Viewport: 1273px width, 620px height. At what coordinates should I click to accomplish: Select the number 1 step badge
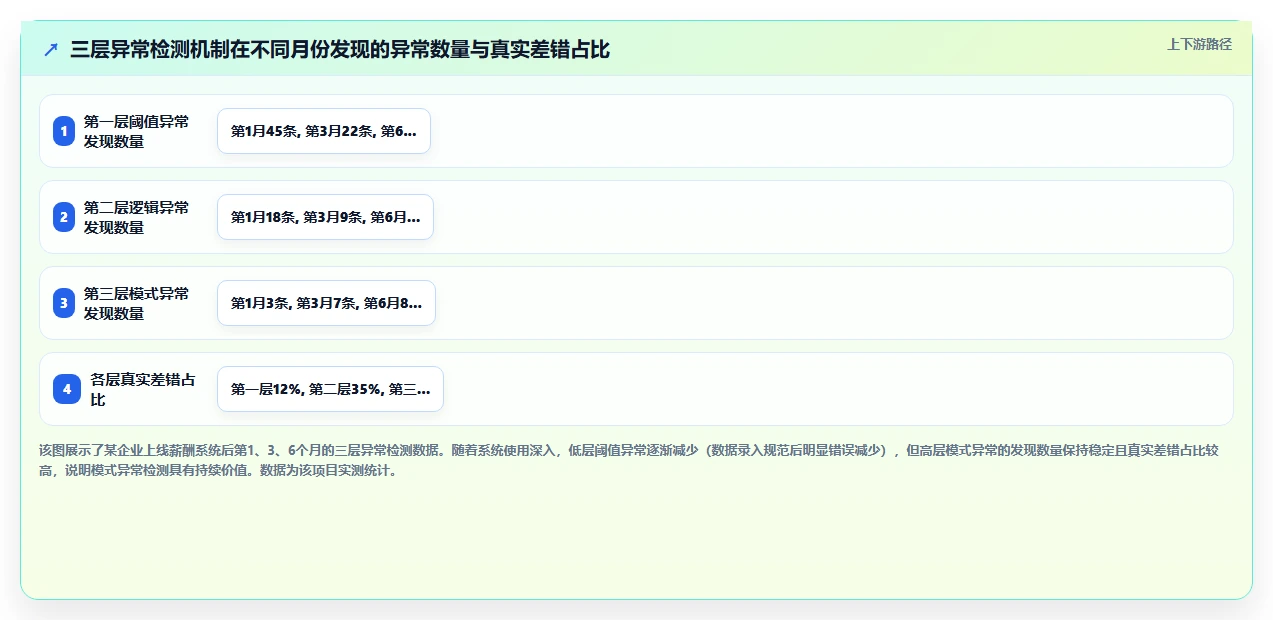(x=64, y=131)
